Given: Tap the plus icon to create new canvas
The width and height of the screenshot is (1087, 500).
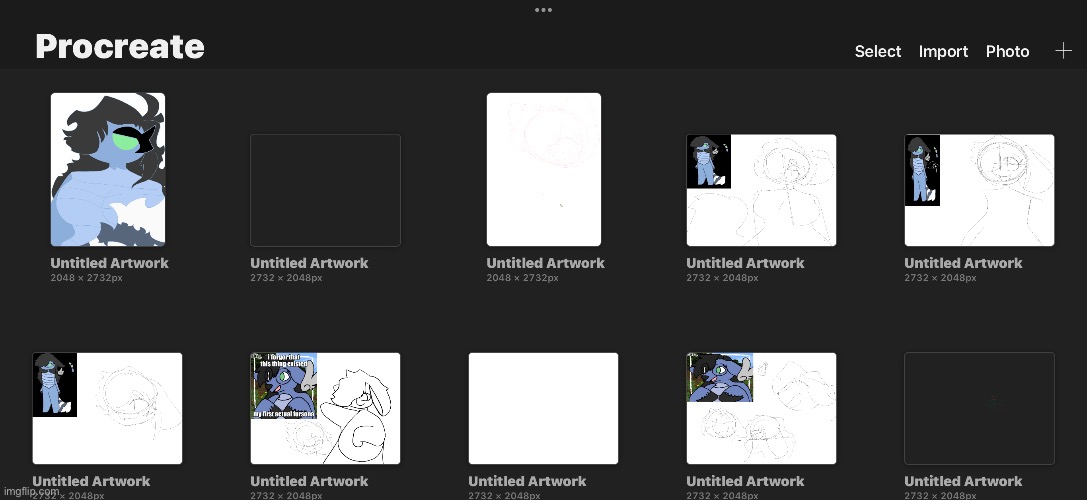Looking at the screenshot, I should (x=1063, y=51).
